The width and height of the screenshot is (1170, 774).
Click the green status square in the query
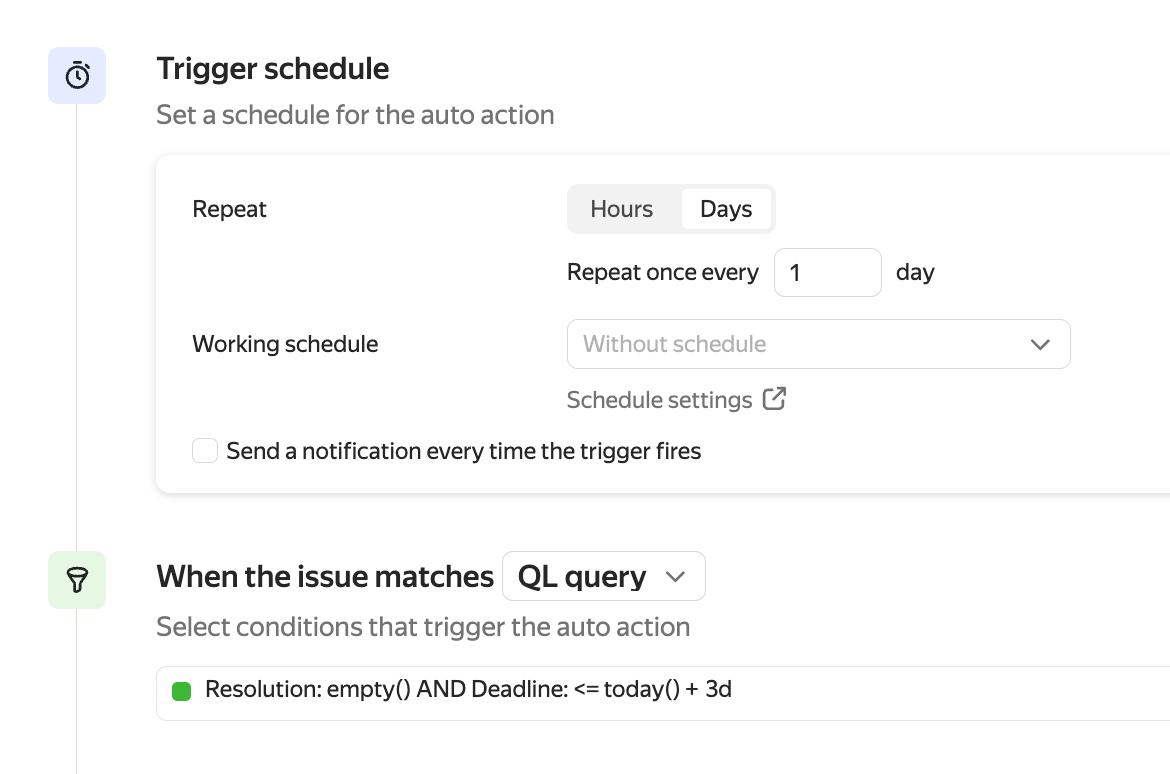coord(181,691)
